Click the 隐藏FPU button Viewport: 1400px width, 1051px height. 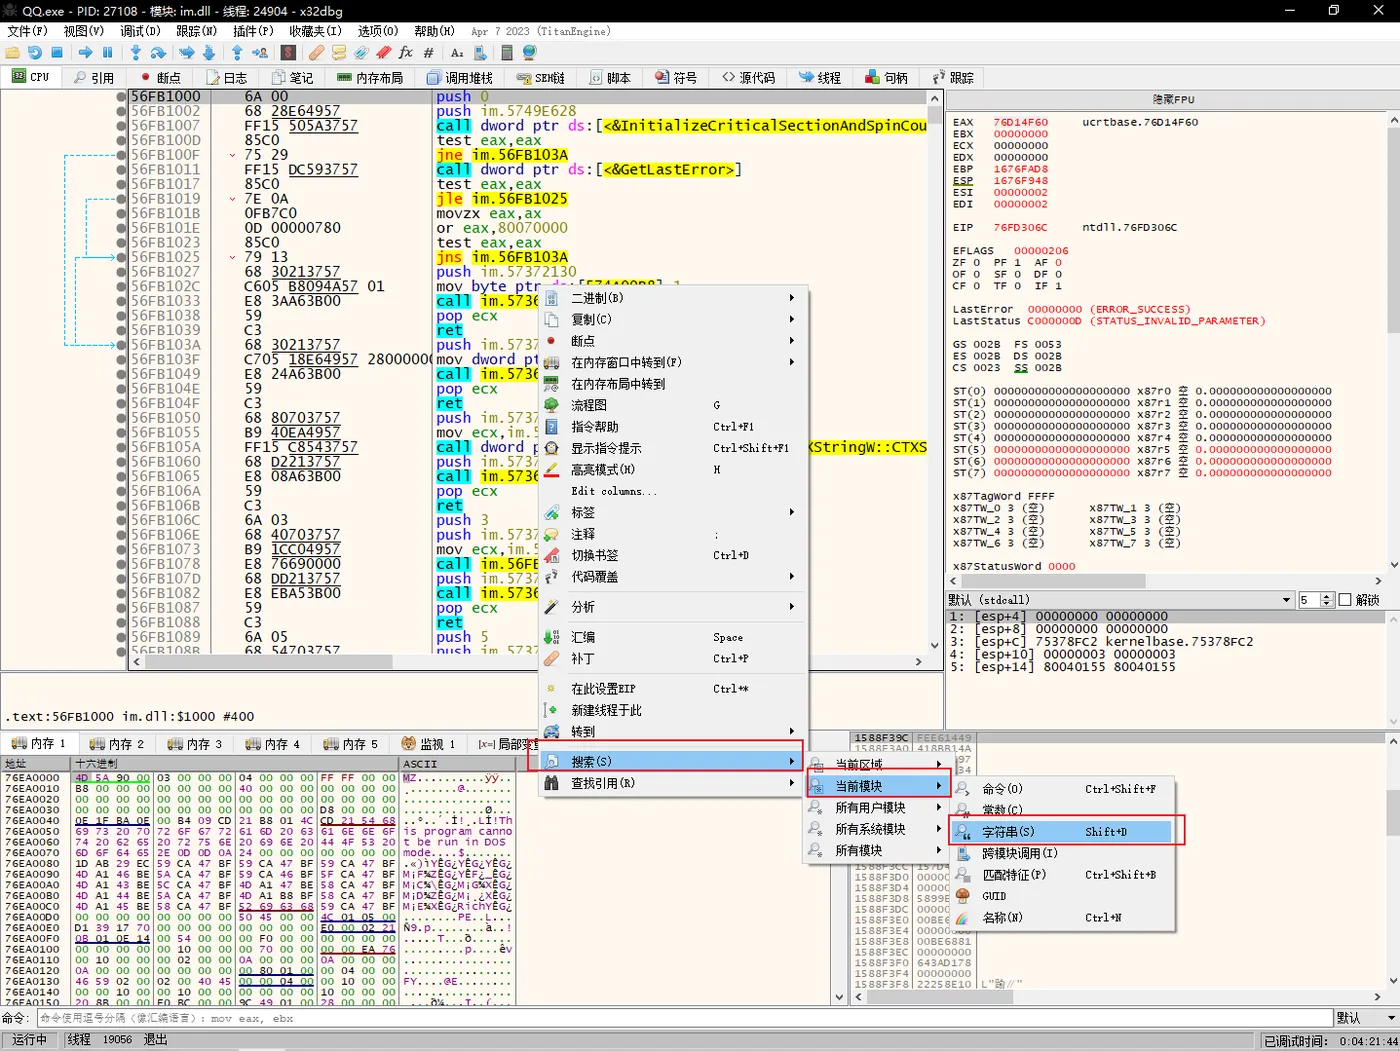[x=1173, y=100]
